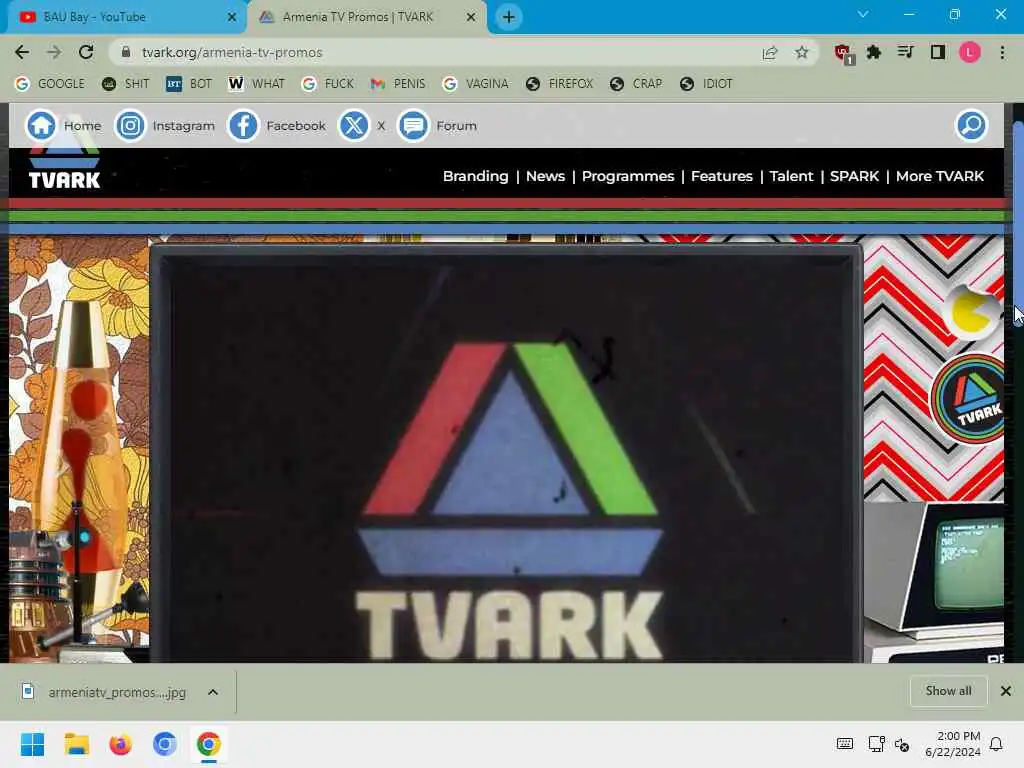The width and height of the screenshot is (1024, 768).
Task: Open the uBlock shield extension icon
Action: point(843,53)
